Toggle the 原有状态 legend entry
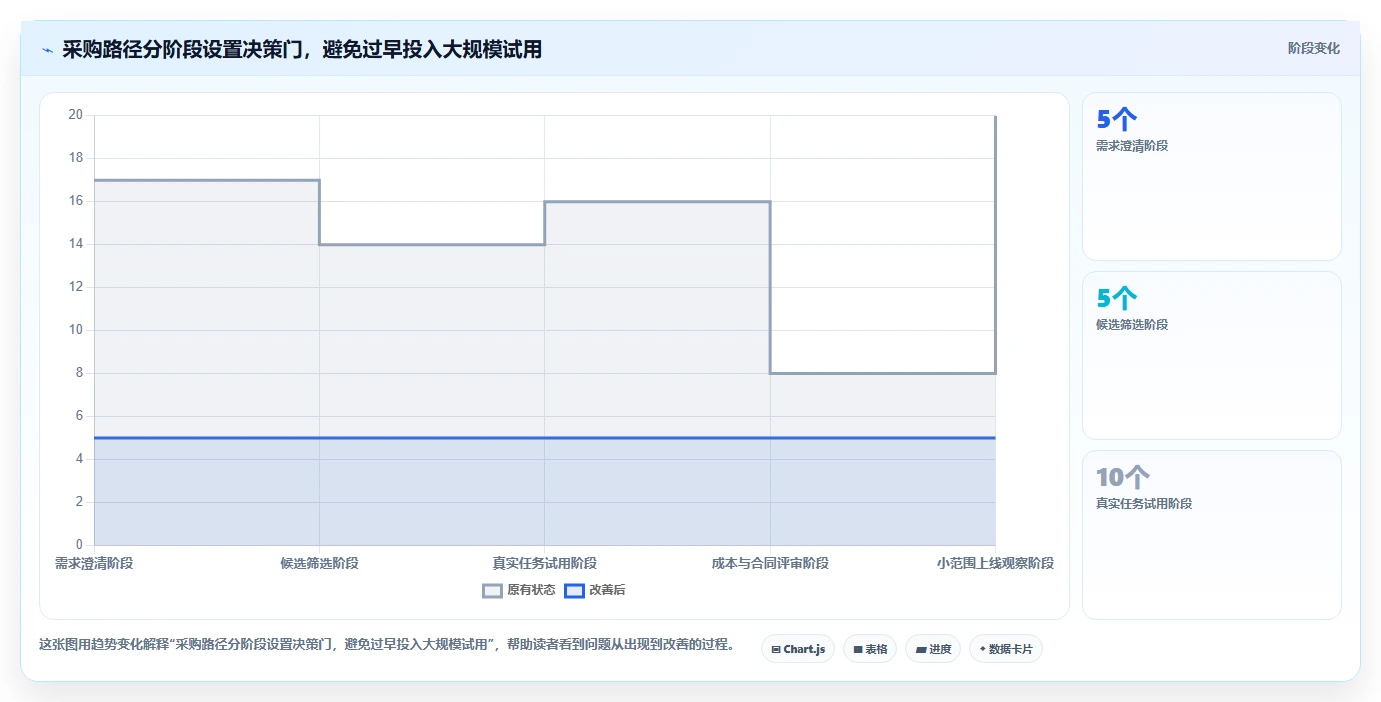1381x702 pixels. pos(519,590)
